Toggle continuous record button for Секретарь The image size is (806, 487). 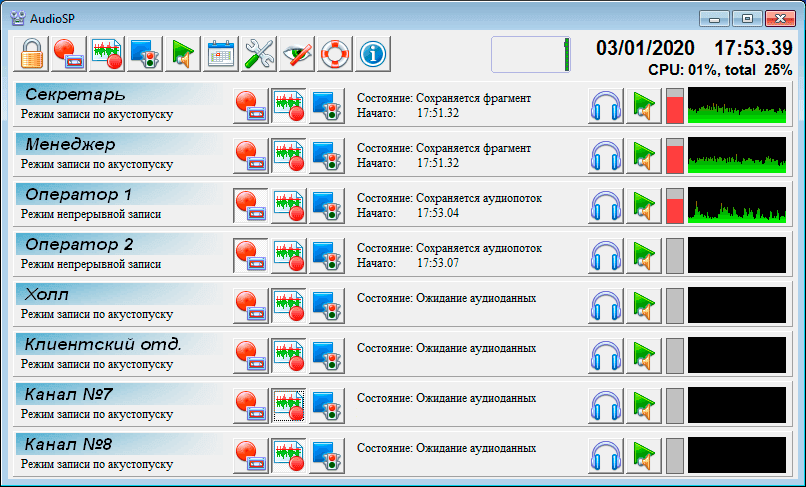coord(251,106)
